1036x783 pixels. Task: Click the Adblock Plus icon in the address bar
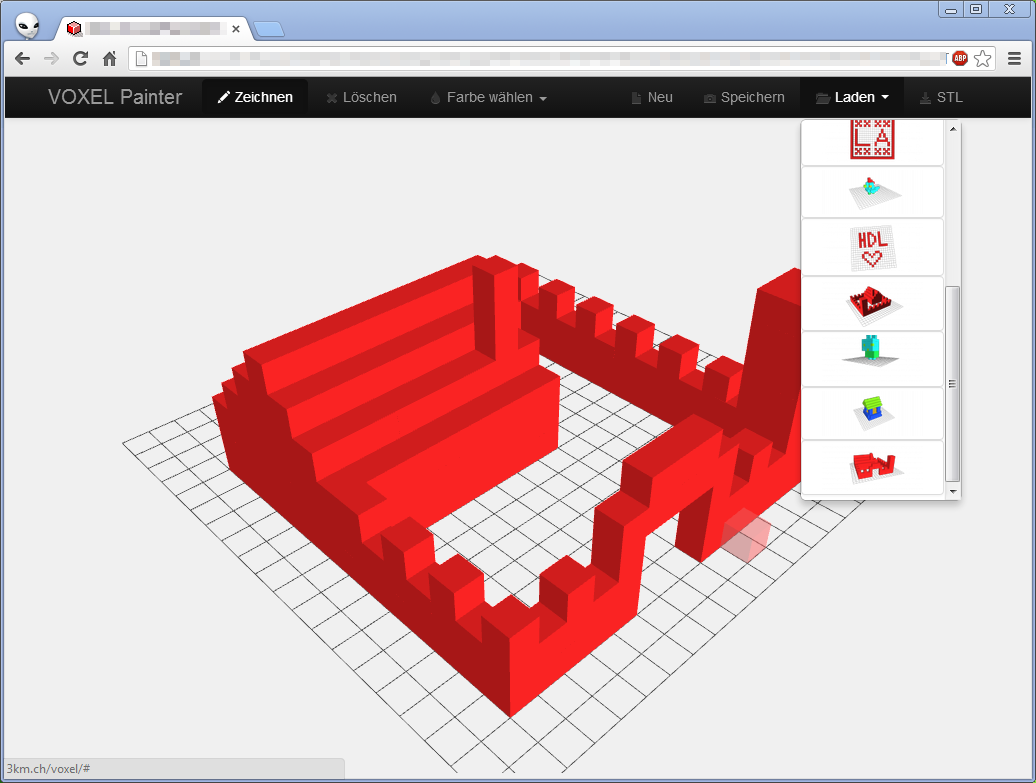point(959,58)
